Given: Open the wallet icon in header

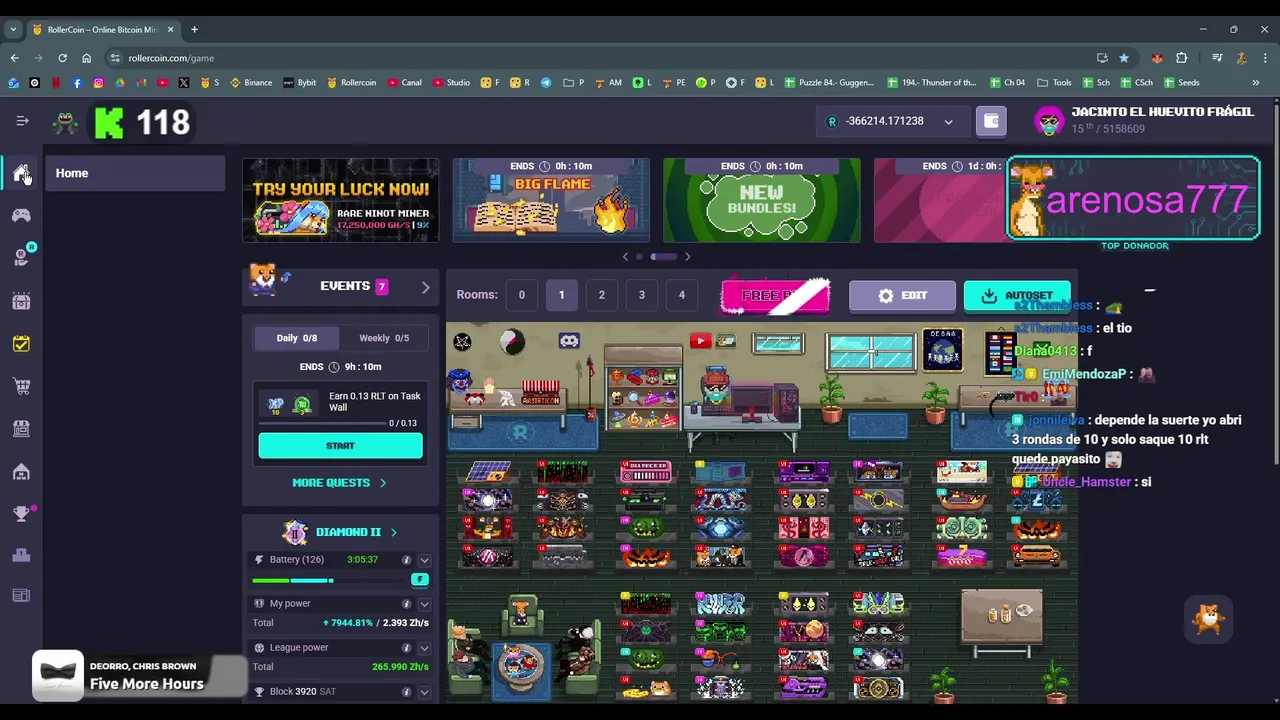Looking at the screenshot, I should 991,121.
